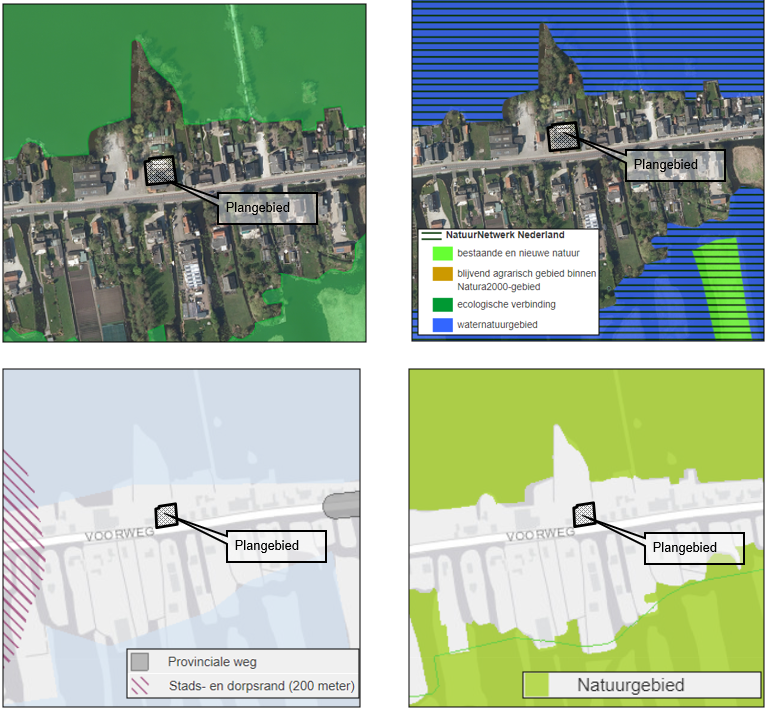Click the hatched plan area on the grey-blue Voorweg map
The image size is (769, 711).
coord(166,515)
